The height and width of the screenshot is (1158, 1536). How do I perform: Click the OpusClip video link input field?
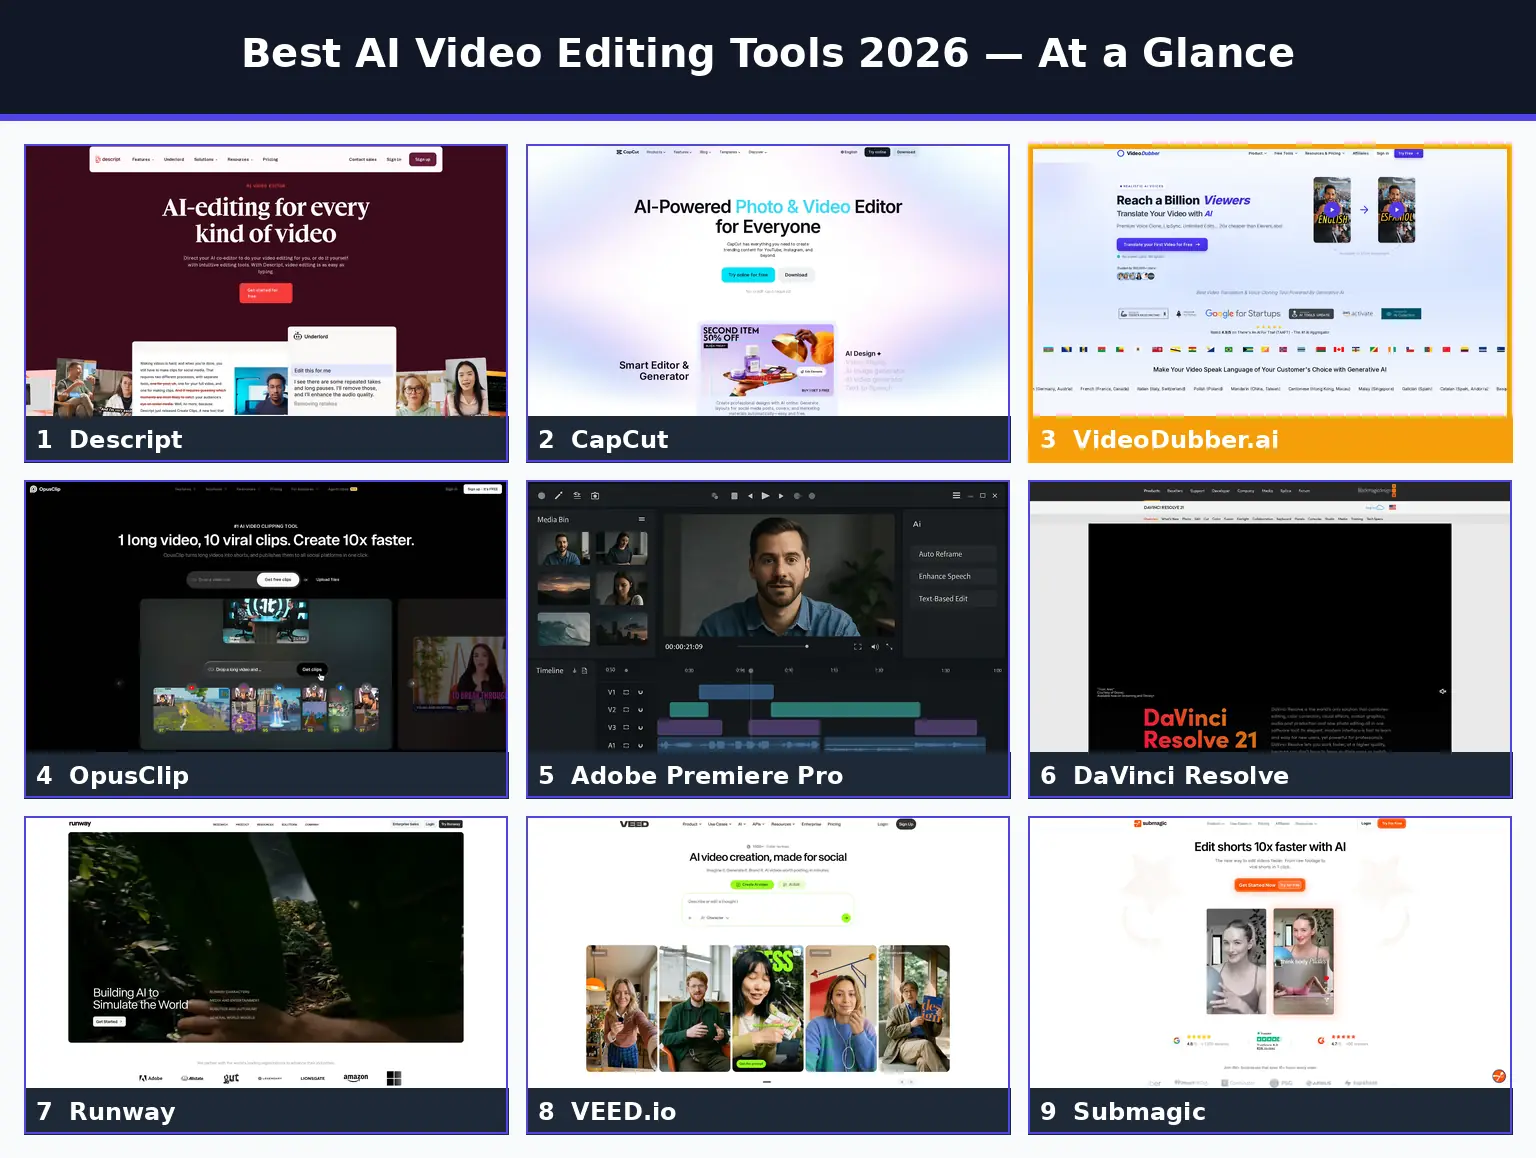(221, 580)
